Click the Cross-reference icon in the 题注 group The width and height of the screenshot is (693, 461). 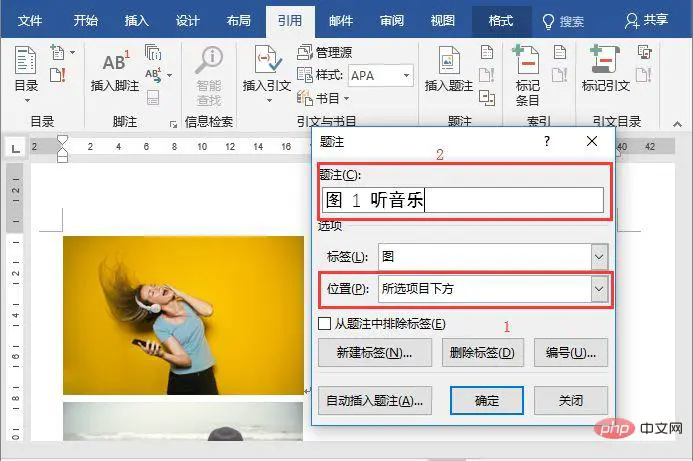(487, 98)
